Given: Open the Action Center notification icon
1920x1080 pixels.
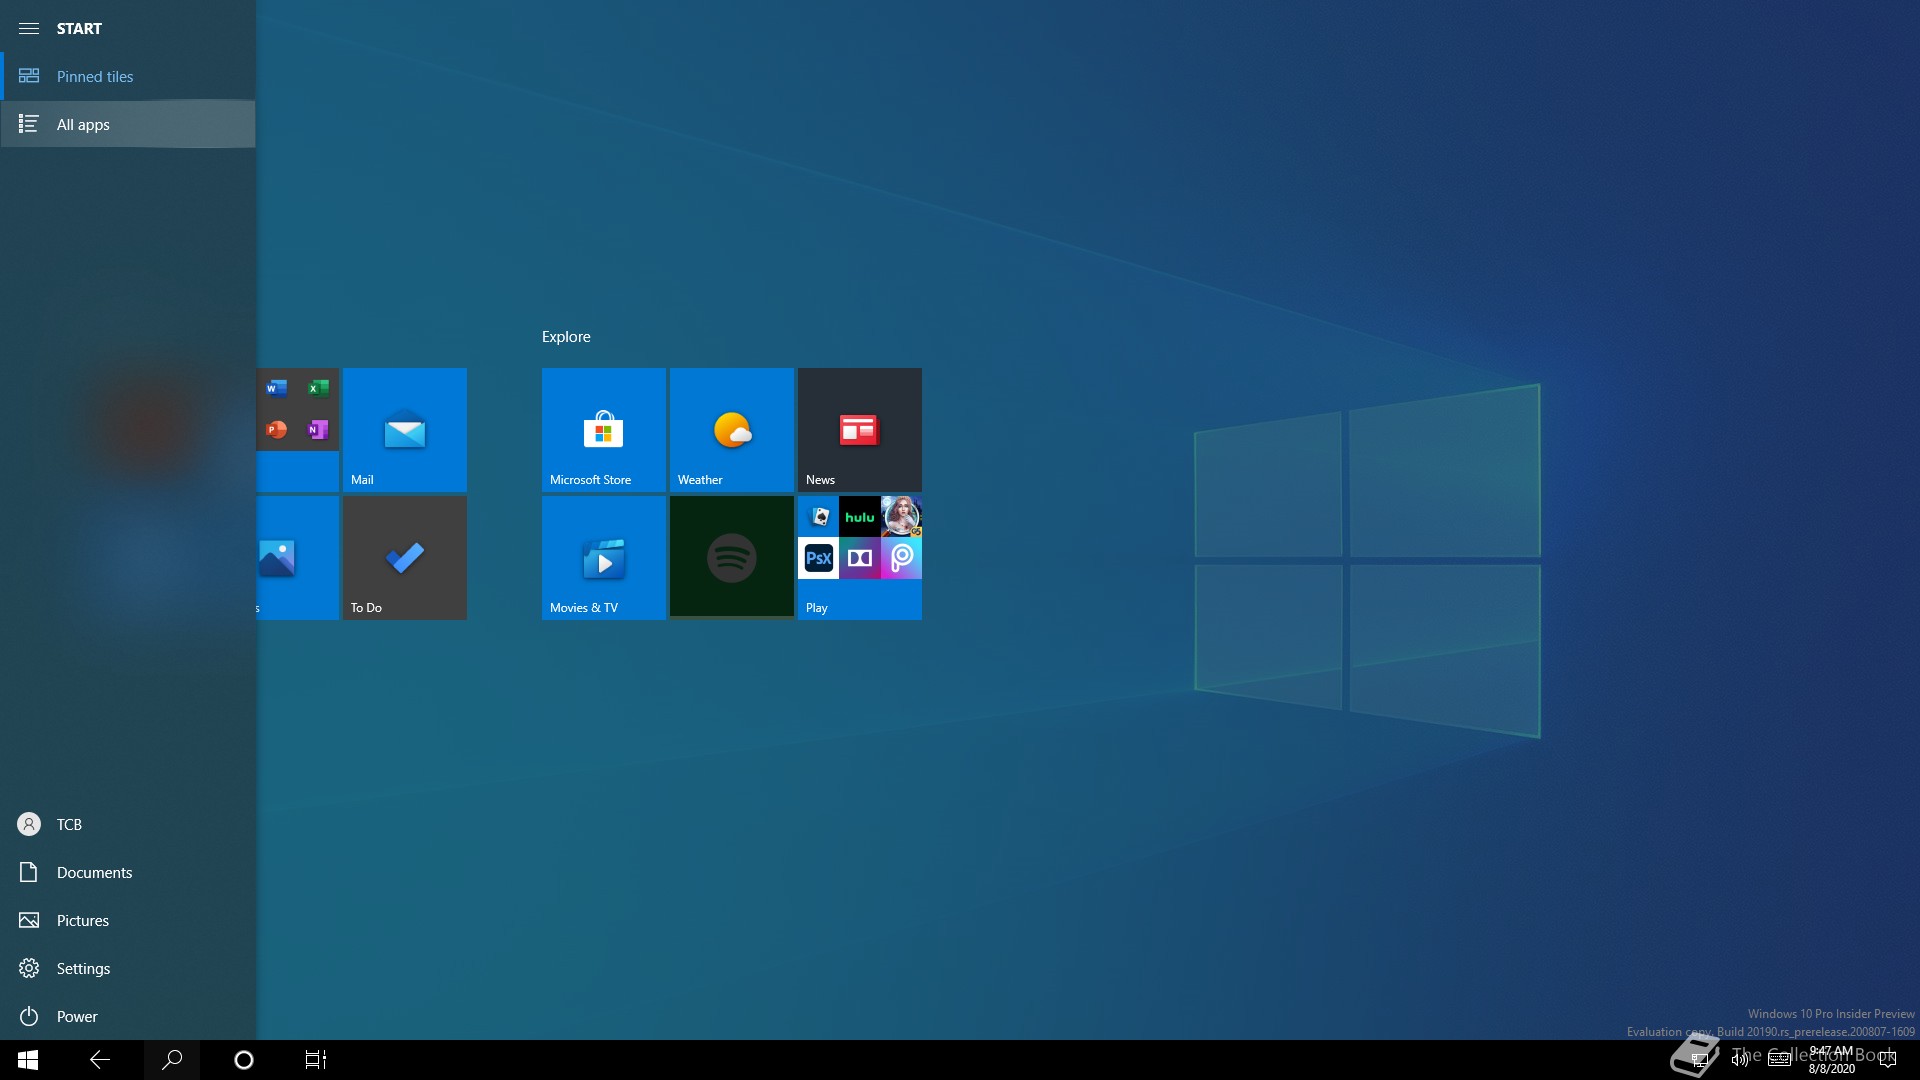Looking at the screenshot, I should tap(1888, 1060).
